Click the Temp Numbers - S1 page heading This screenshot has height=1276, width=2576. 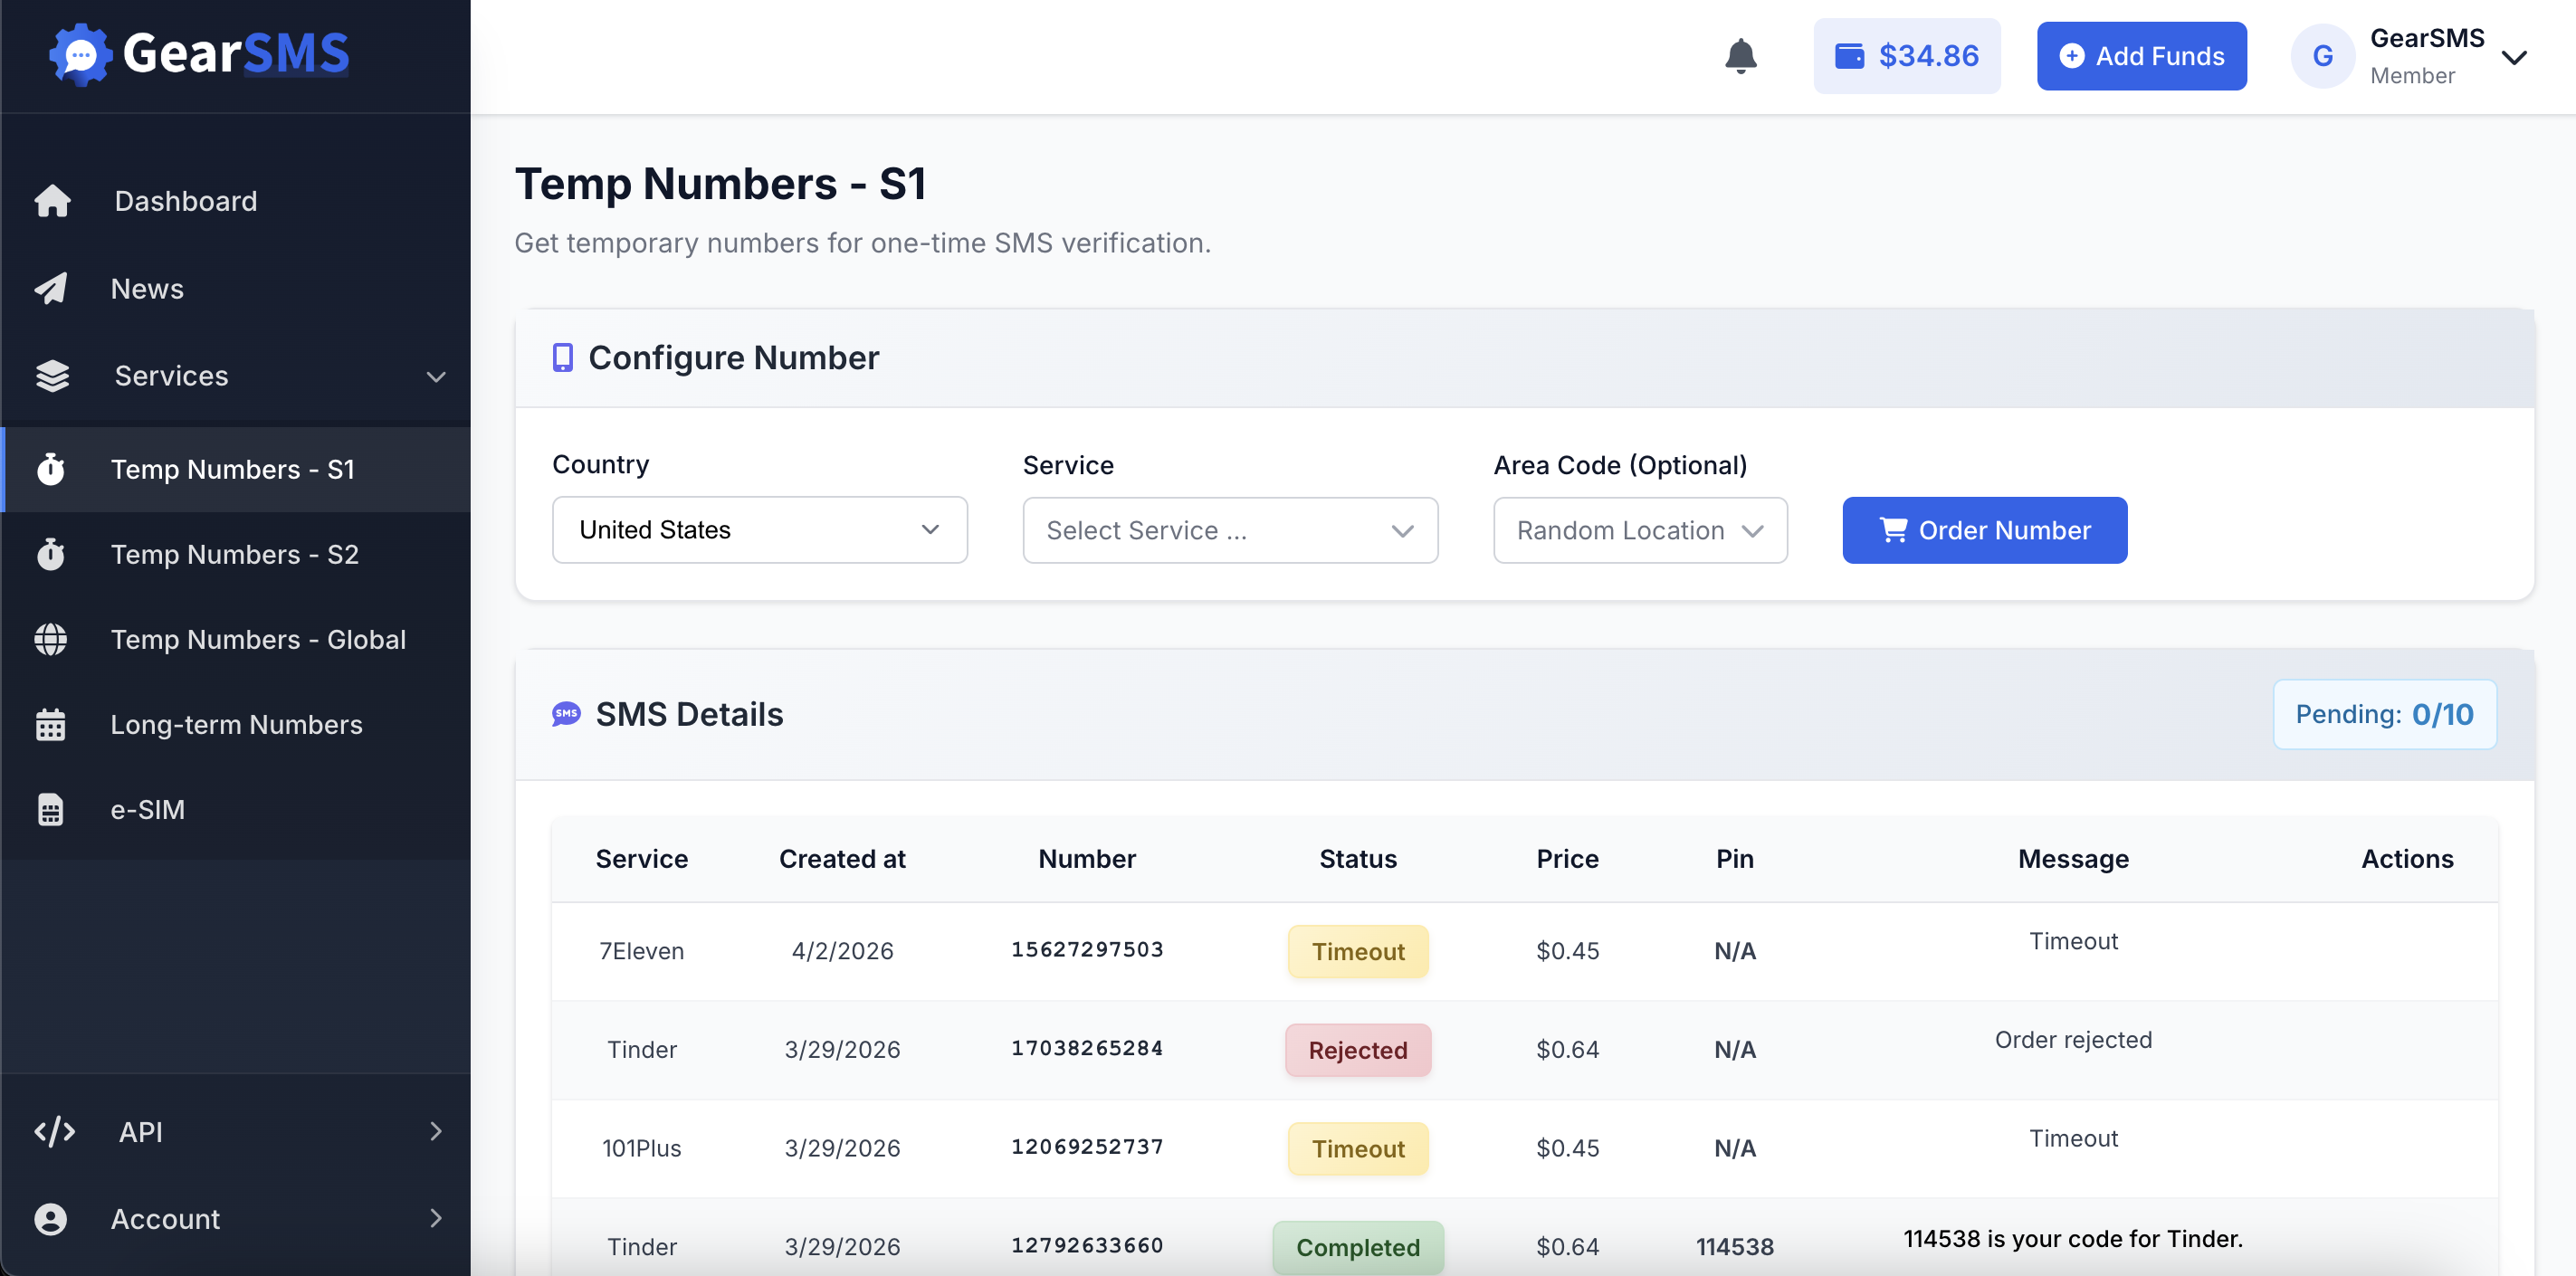720,184
